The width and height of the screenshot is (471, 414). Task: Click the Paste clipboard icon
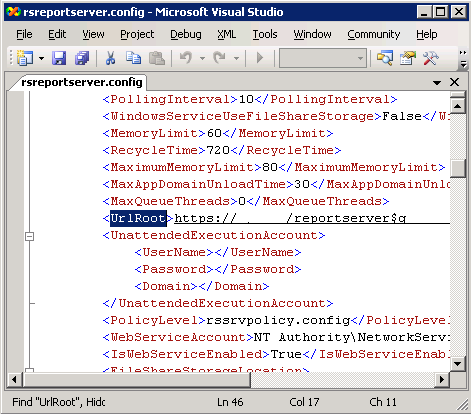pyautogui.click(x=156, y=58)
